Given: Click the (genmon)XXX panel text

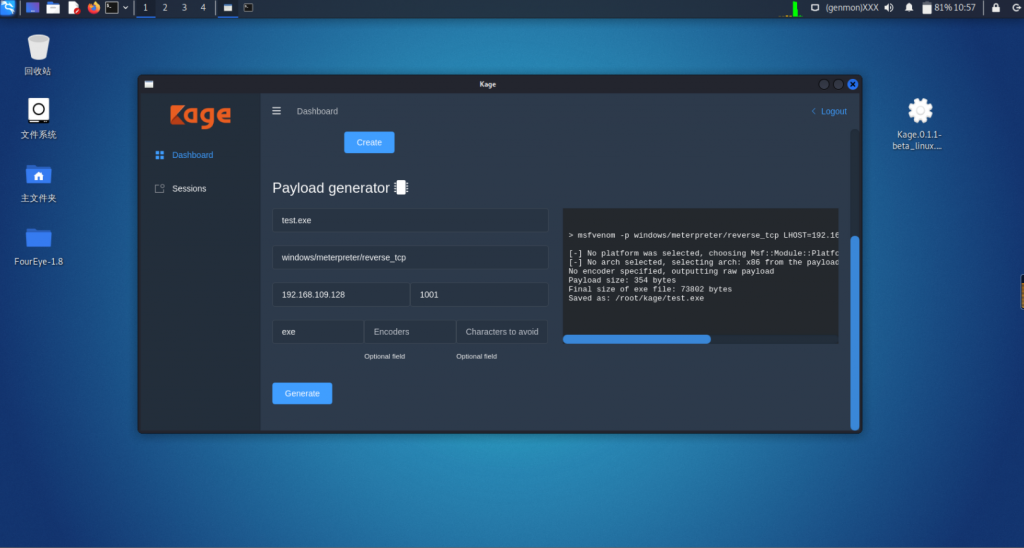Looking at the screenshot, I should pos(852,8).
